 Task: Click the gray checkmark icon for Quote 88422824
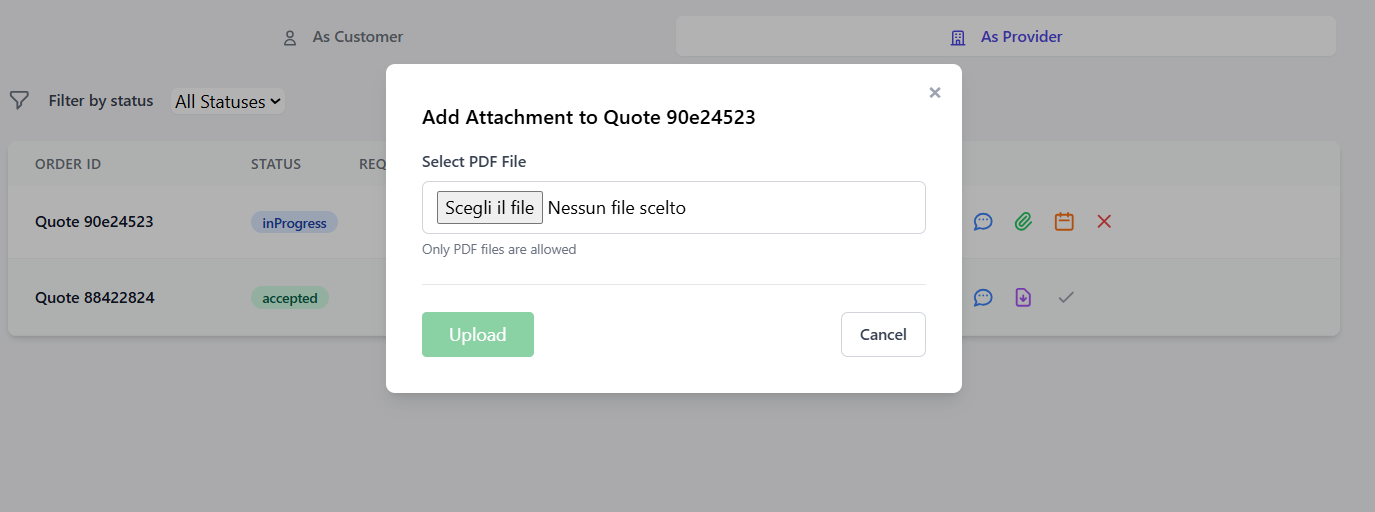coord(1066,297)
